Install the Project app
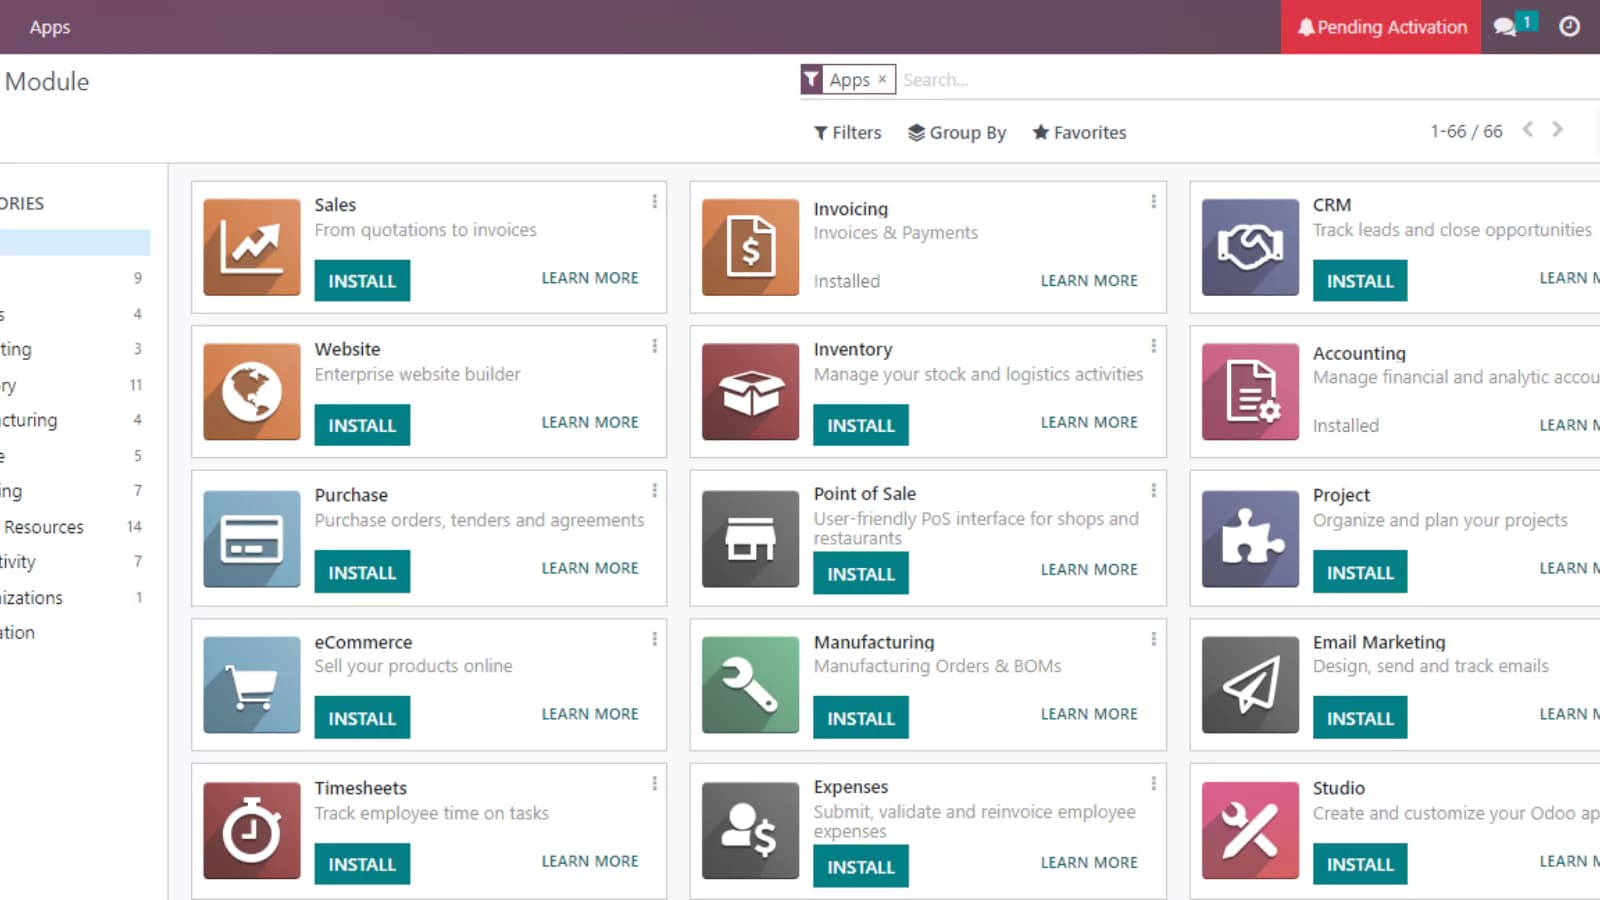 1360,572
